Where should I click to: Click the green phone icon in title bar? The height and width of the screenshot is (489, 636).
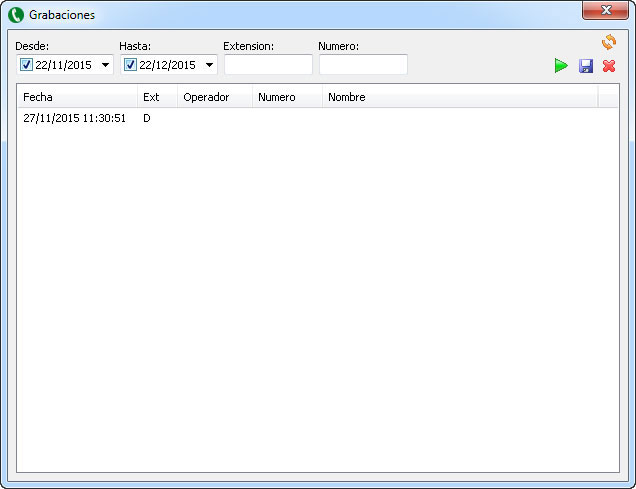point(16,14)
